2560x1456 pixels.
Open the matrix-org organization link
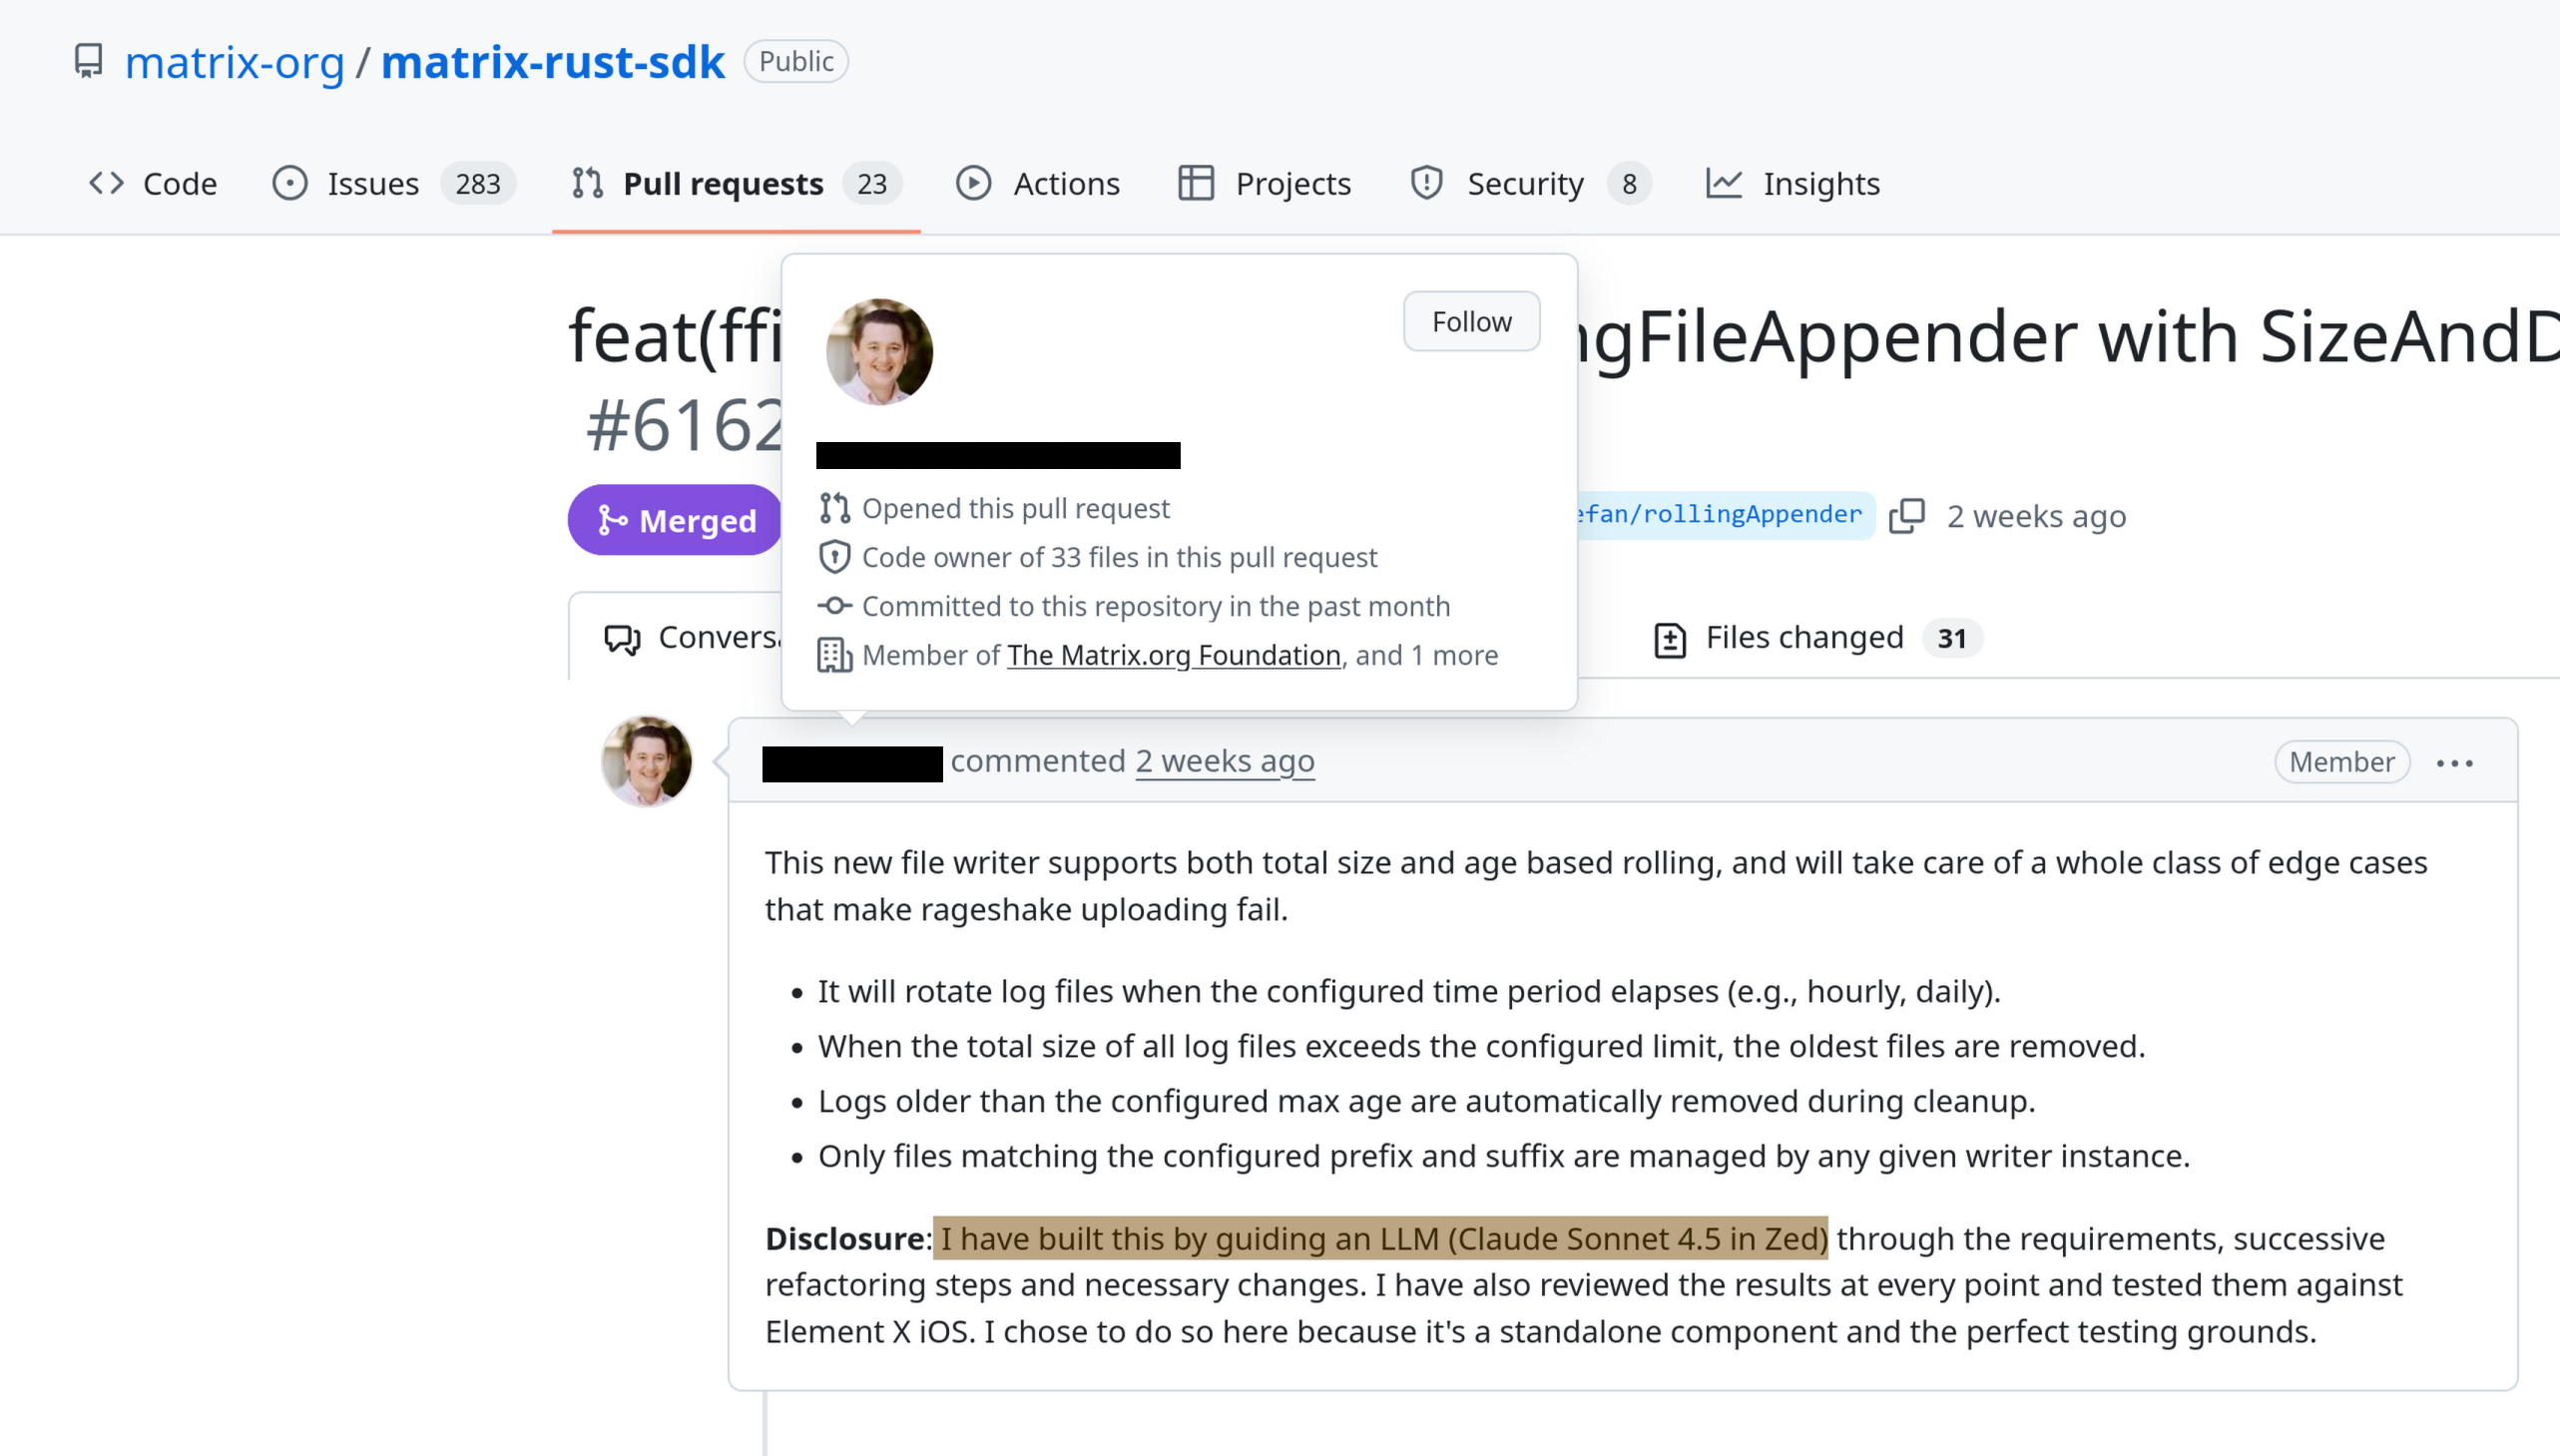coord(234,62)
